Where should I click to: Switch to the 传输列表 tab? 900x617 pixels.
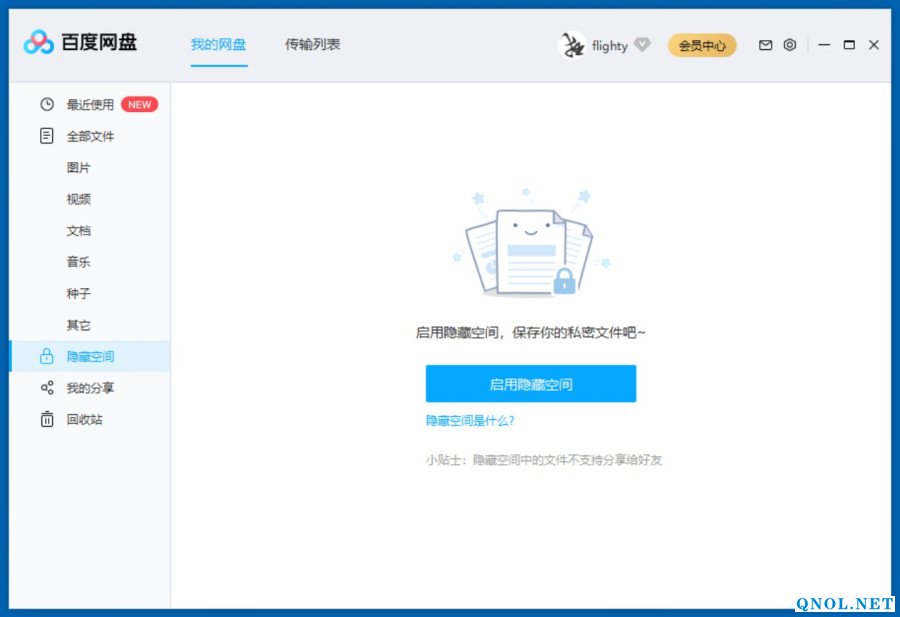(313, 44)
